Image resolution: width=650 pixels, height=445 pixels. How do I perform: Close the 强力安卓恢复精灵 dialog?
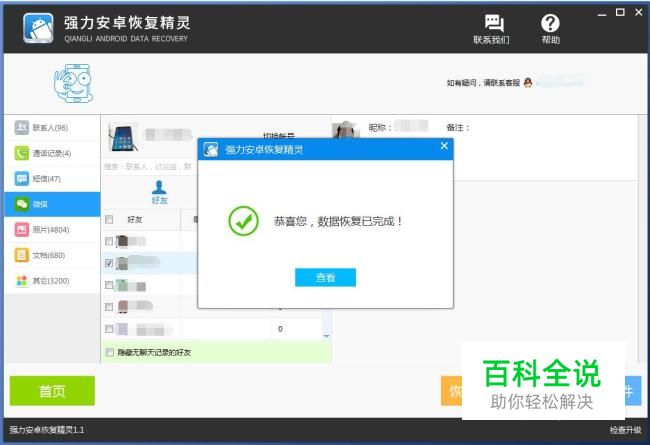(444, 146)
